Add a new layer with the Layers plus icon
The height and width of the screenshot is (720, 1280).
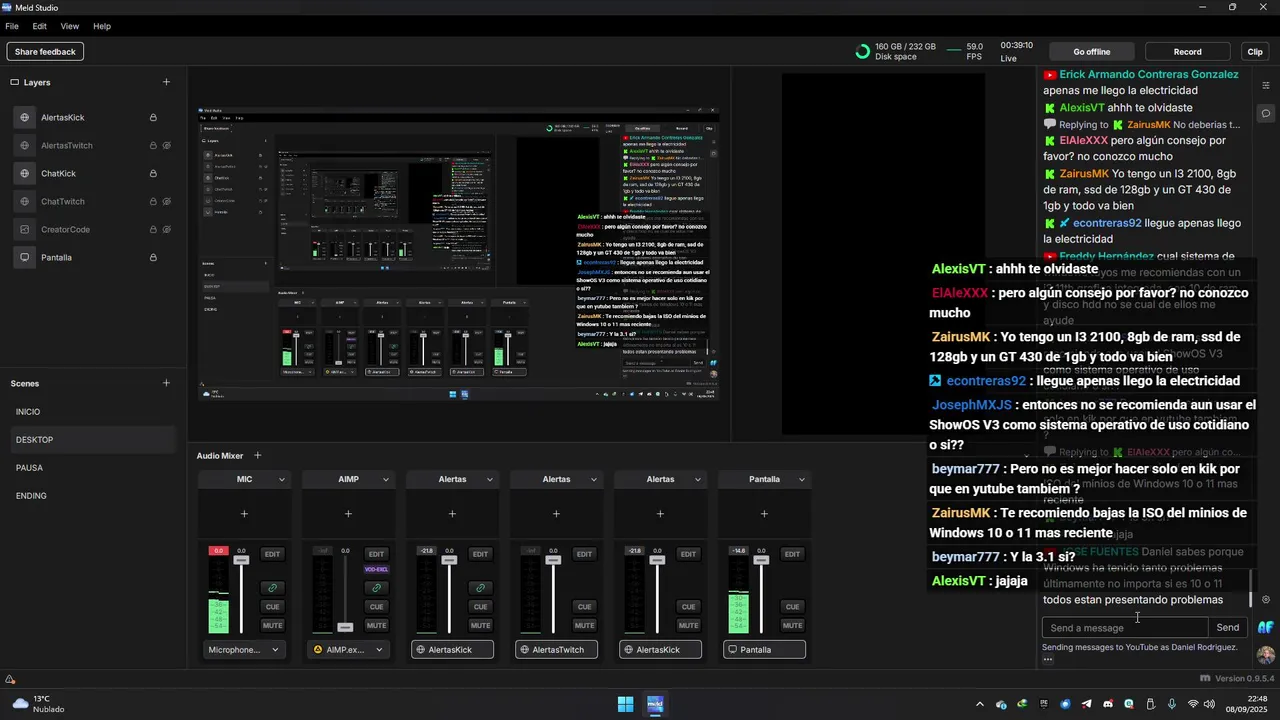pos(166,82)
